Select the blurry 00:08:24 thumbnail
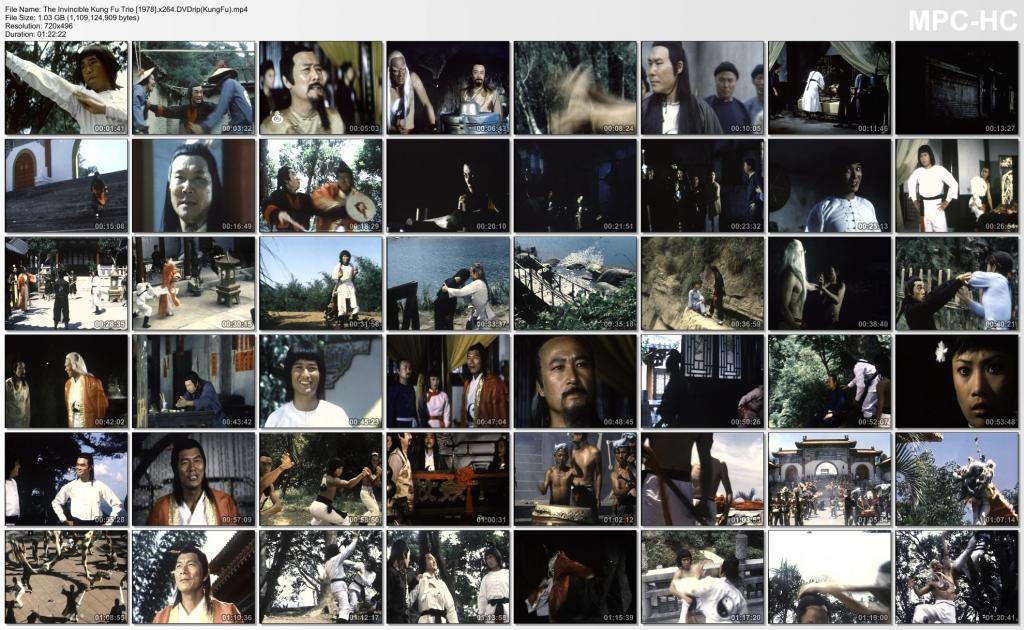The width and height of the screenshot is (1024, 630). (575, 88)
